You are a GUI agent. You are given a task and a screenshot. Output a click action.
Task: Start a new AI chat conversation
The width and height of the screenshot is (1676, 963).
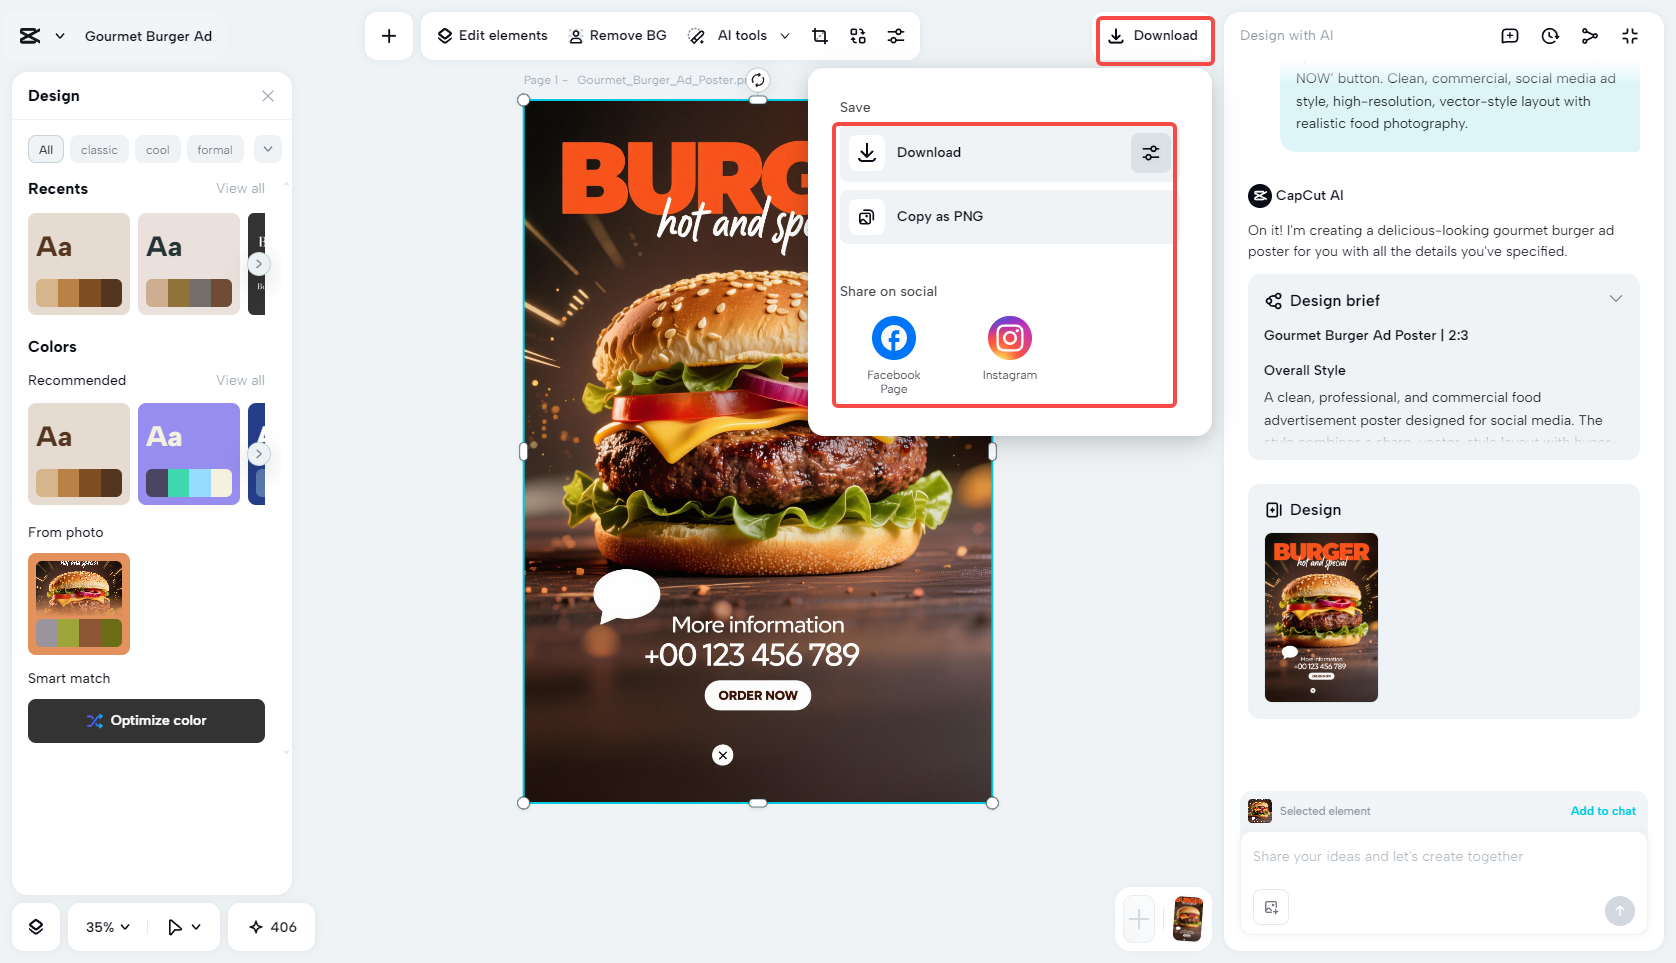pos(1509,35)
